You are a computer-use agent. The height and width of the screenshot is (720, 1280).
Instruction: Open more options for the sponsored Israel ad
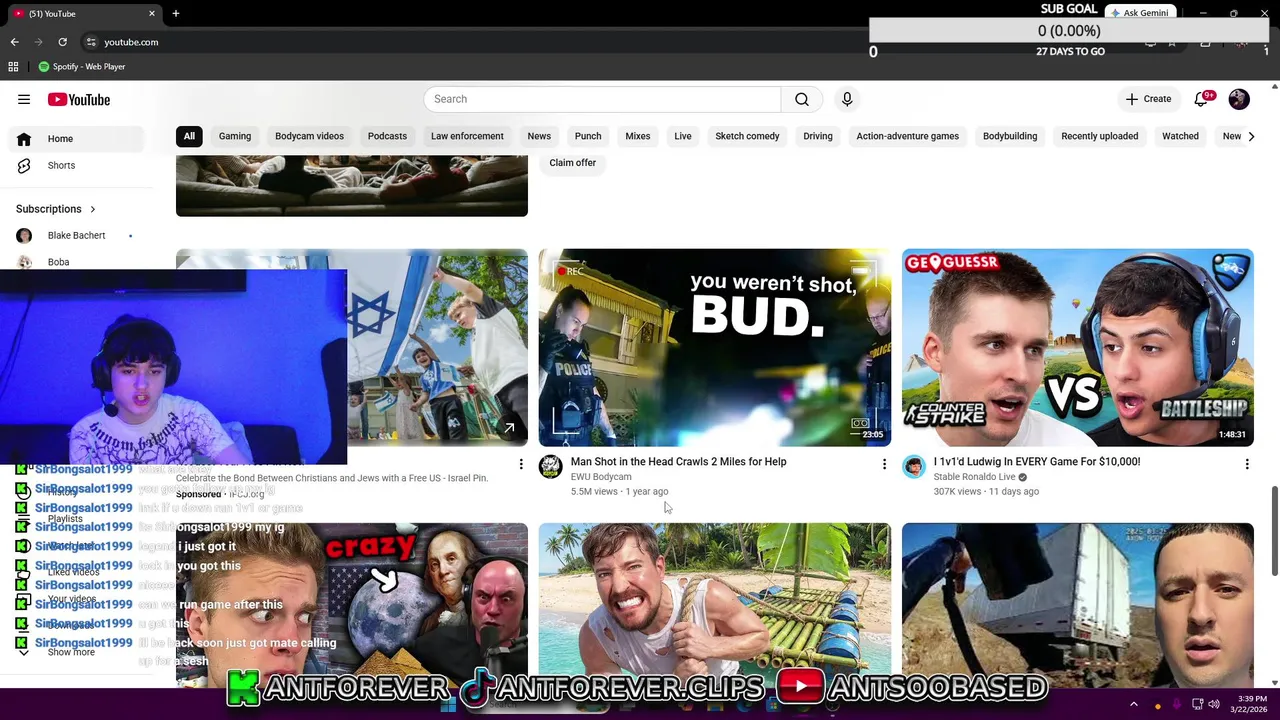[x=521, y=464]
